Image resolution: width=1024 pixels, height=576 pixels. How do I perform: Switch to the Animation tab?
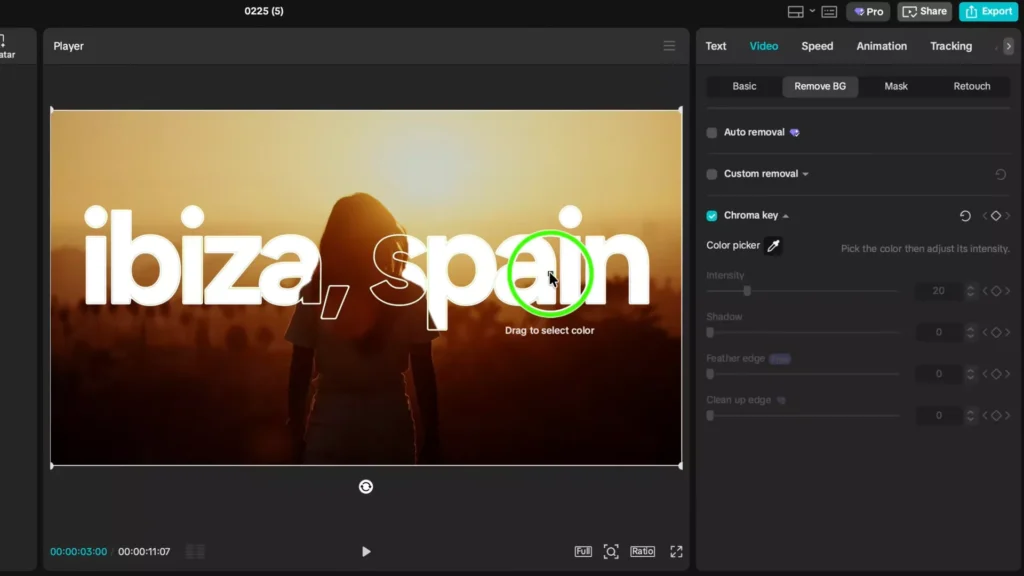pos(881,46)
